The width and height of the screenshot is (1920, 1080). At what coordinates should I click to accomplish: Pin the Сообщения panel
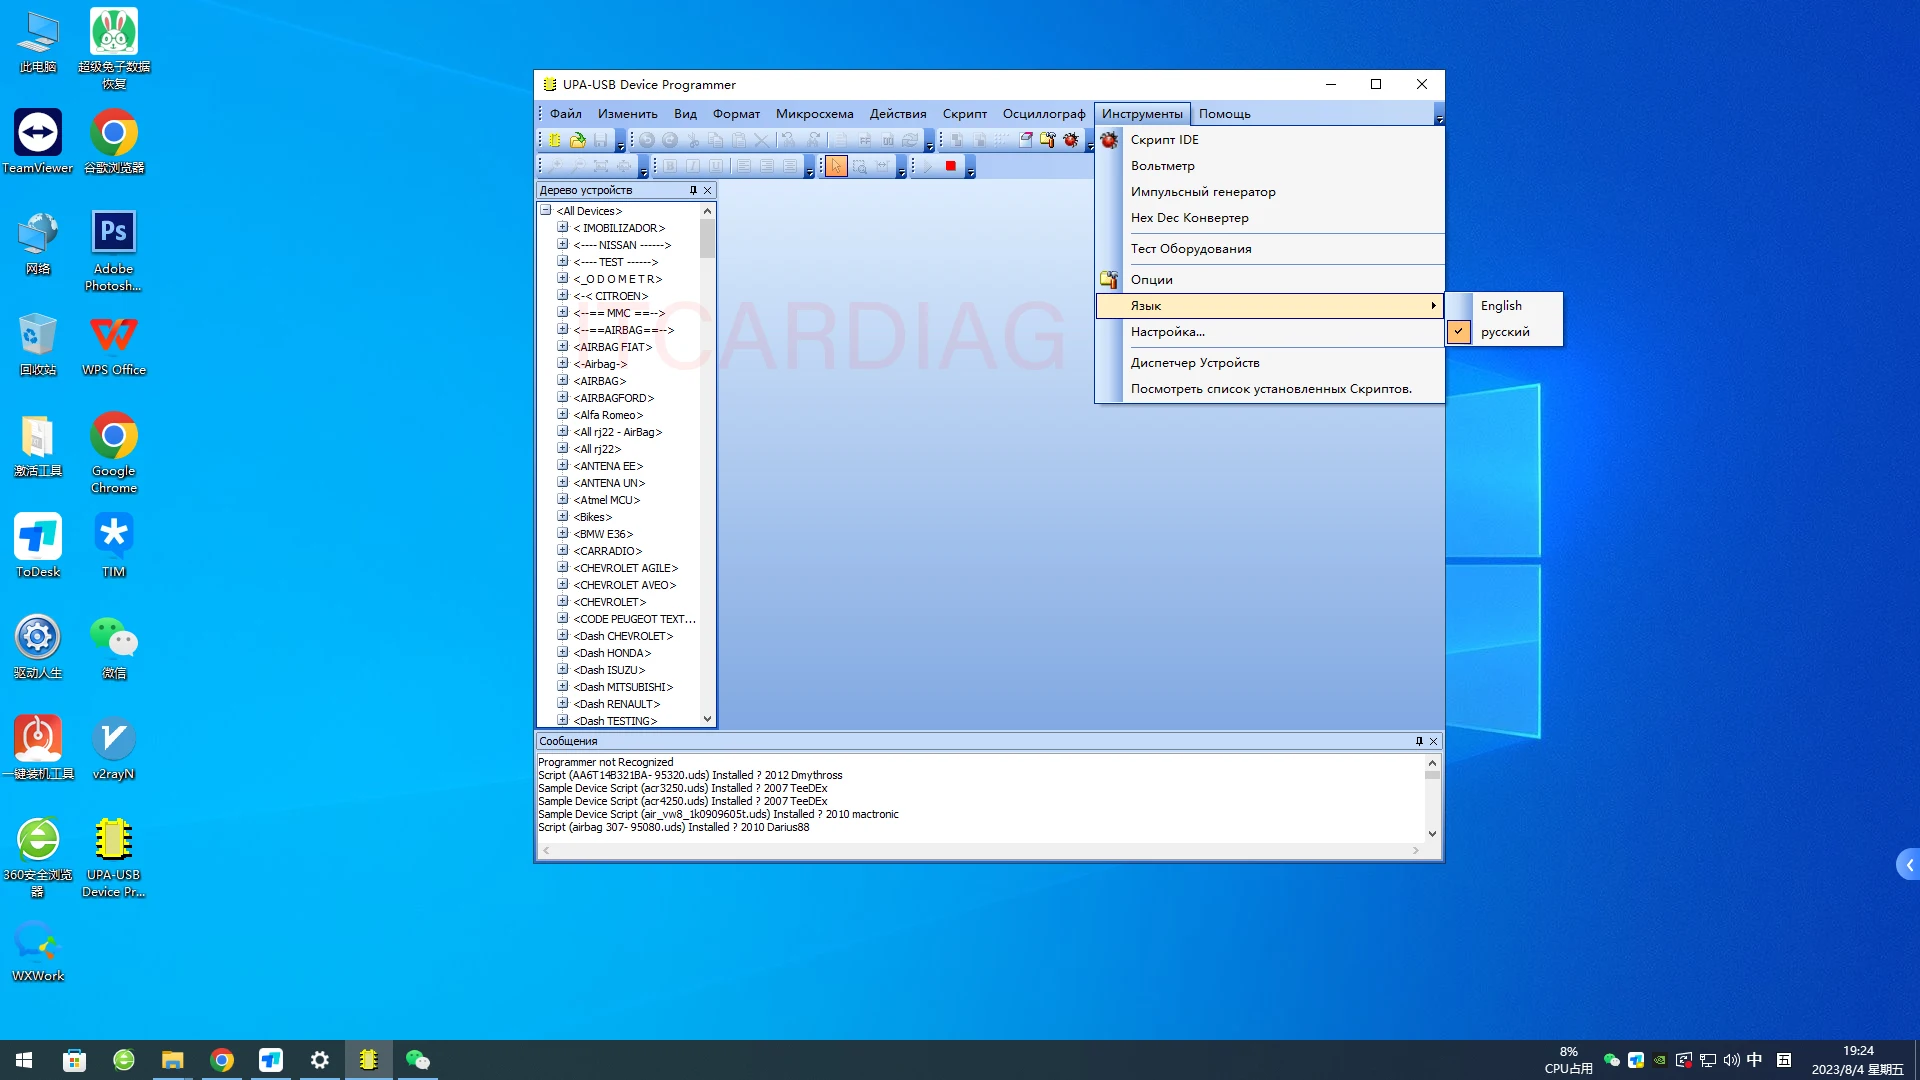[x=1419, y=741]
